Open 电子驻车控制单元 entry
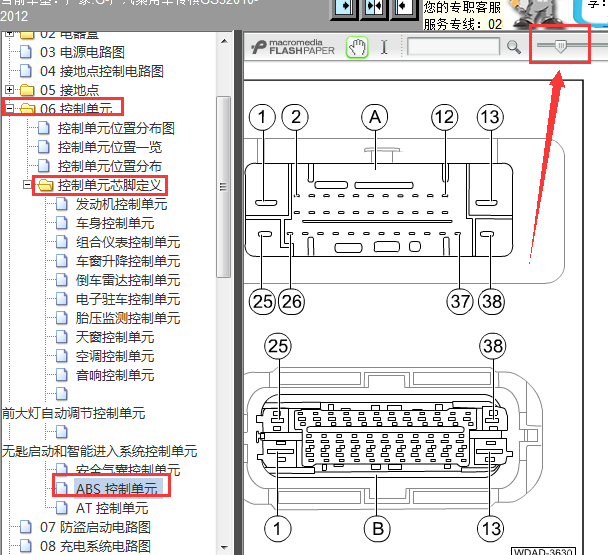 128,299
